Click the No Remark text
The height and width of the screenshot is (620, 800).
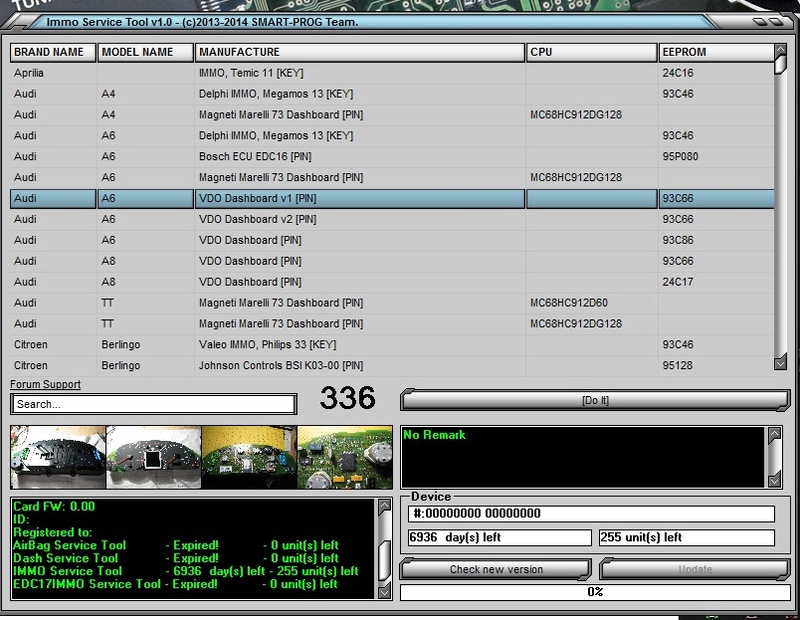coord(434,435)
